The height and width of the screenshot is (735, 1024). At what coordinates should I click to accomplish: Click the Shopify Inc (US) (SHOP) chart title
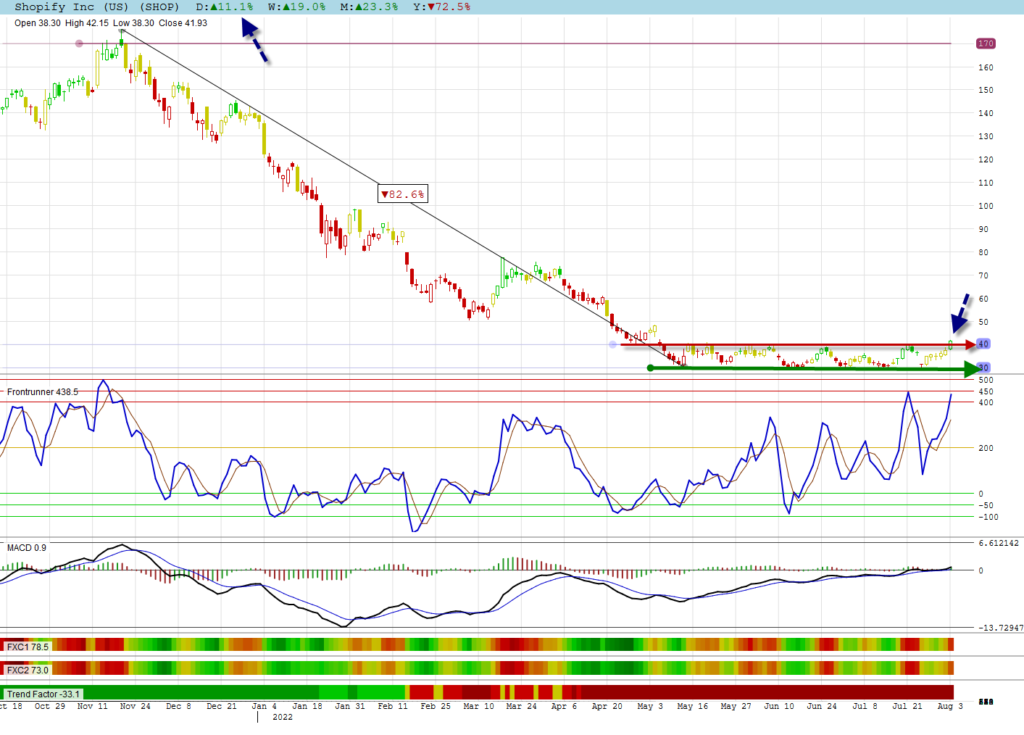(97, 7)
